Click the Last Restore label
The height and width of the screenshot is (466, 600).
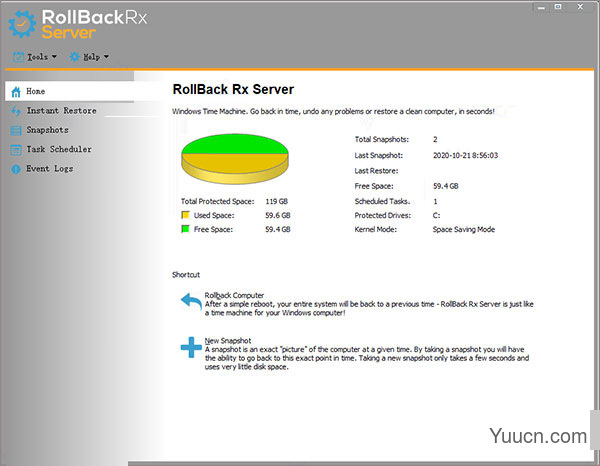click(x=376, y=171)
